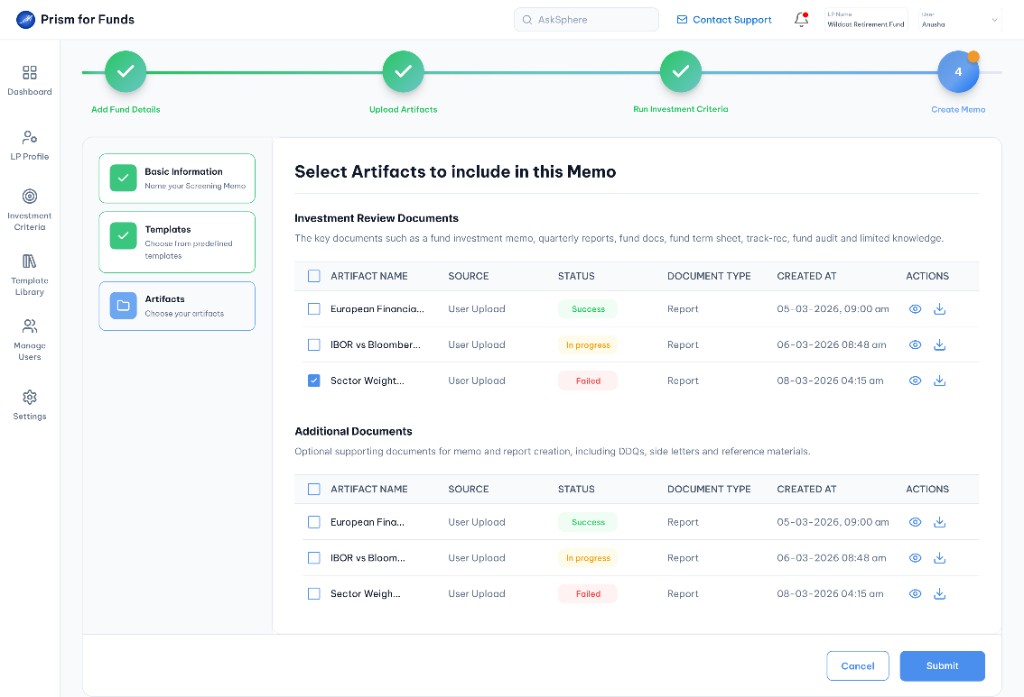Preview European Fina... via eye icon in Additional Documents
The width and height of the screenshot is (1024, 697).
[x=915, y=522]
